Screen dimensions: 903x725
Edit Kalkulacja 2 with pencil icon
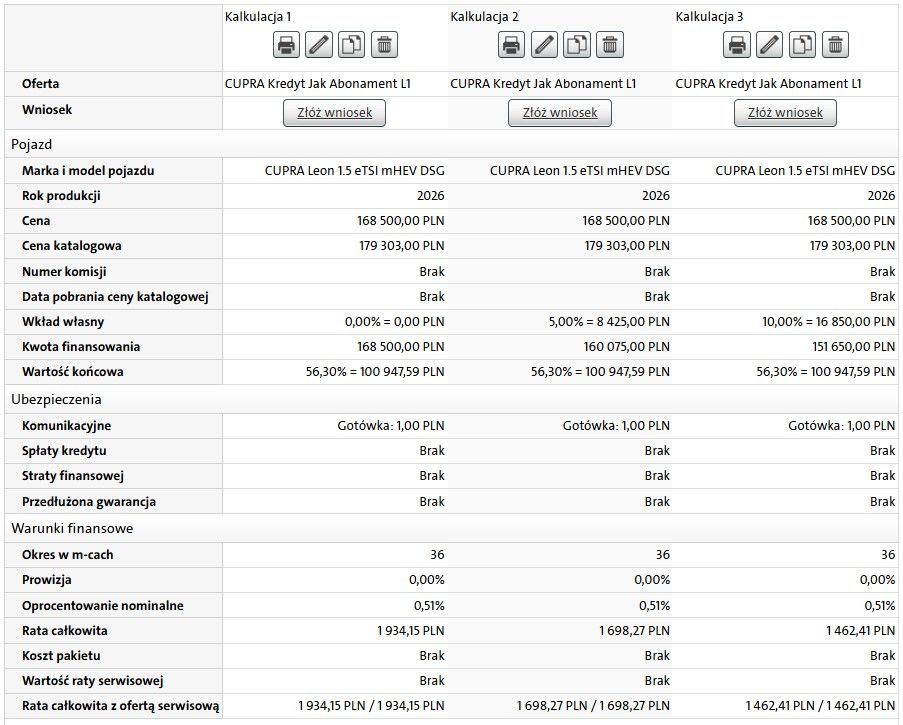pyautogui.click(x=544, y=44)
